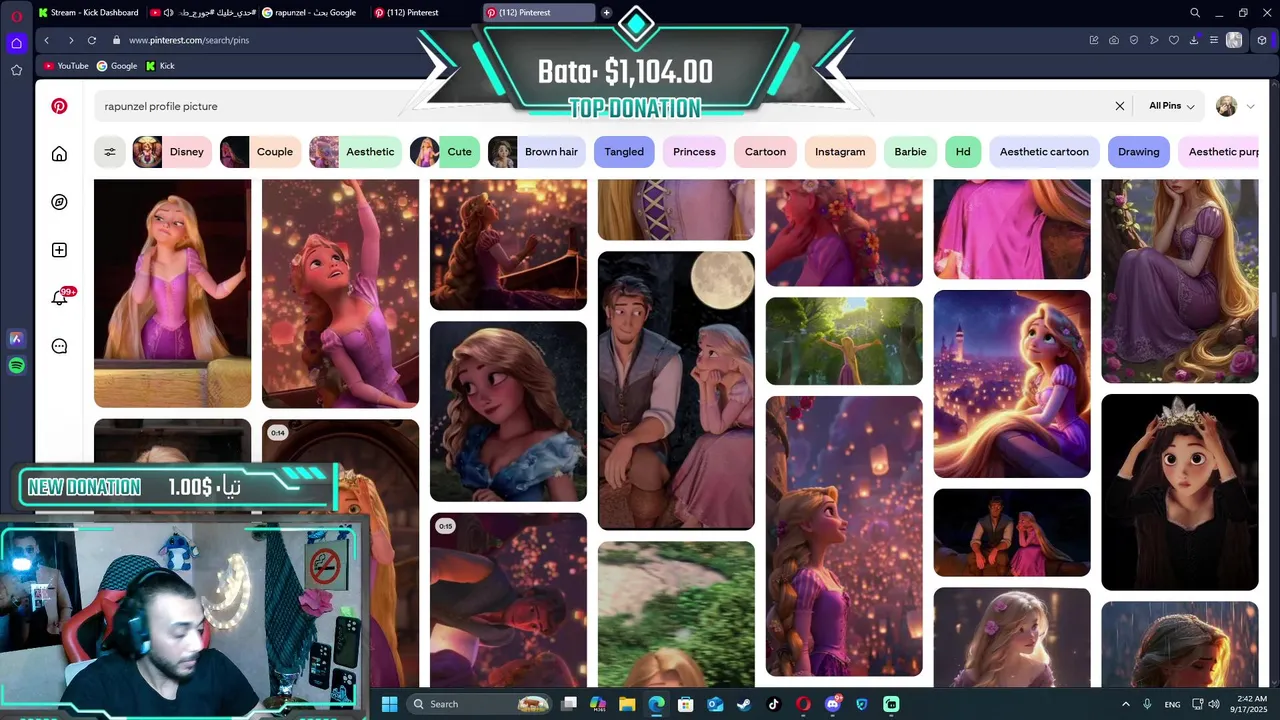Open the Pinterest logo home link

pyautogui.click(x=59, y=106)
